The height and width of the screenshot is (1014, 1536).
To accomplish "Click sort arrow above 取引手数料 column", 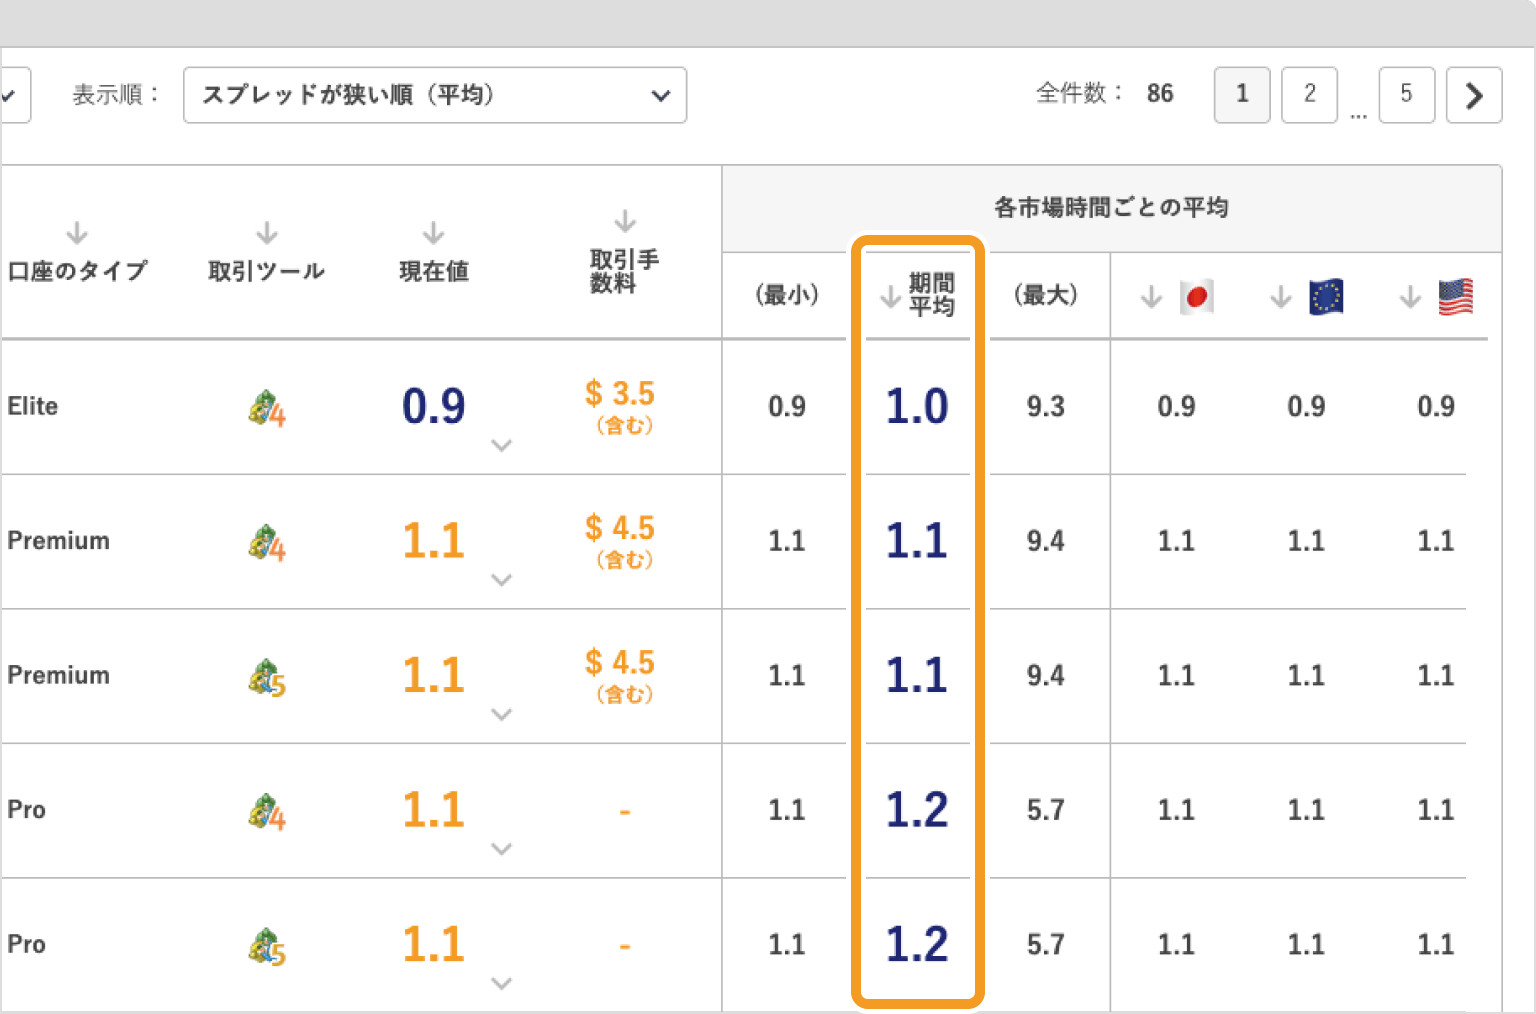I will click(x=625, y=221).
